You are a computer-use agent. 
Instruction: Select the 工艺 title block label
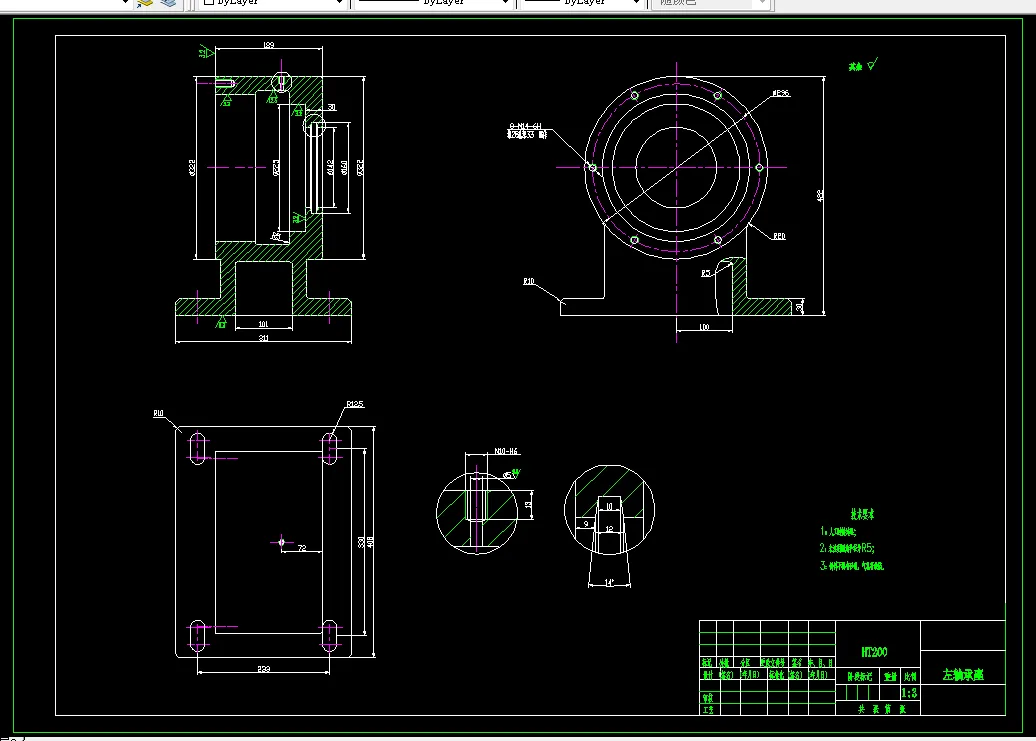pos(708,710)
